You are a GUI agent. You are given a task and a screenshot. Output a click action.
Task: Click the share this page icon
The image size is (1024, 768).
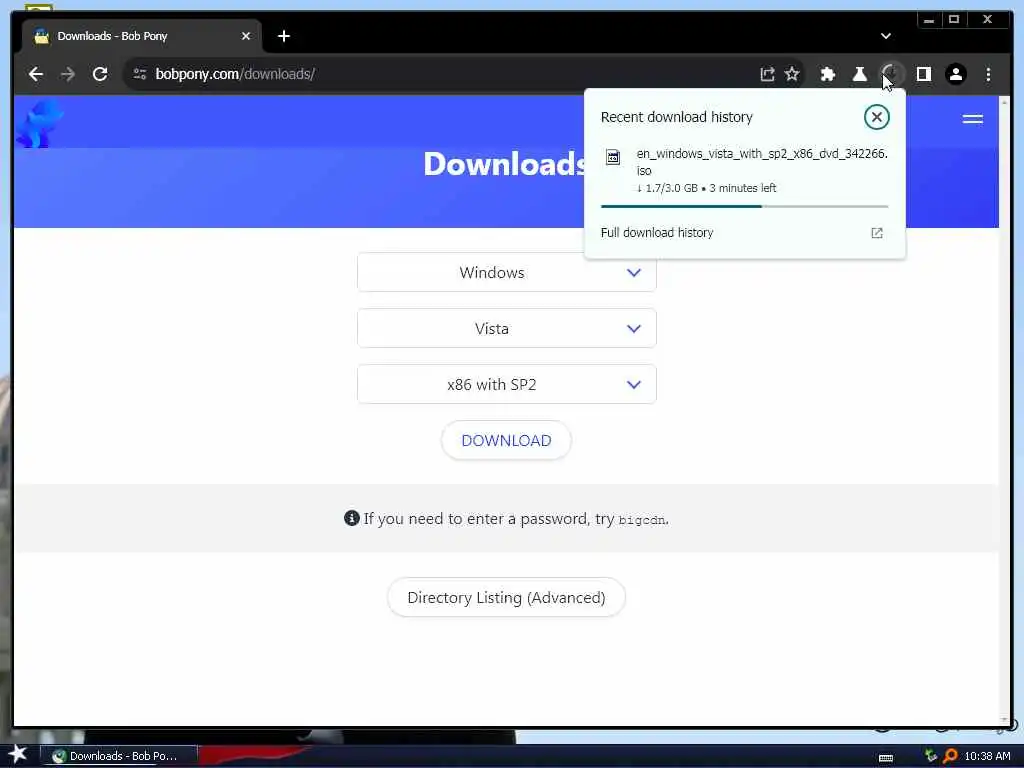pyautogui.click(x=767, y=74)
